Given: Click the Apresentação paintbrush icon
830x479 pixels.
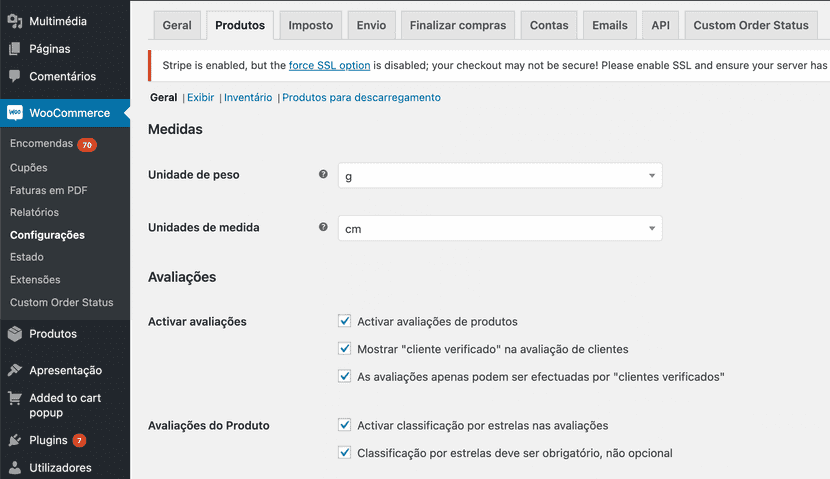Looking at the screenshot, I should (15, 370).
